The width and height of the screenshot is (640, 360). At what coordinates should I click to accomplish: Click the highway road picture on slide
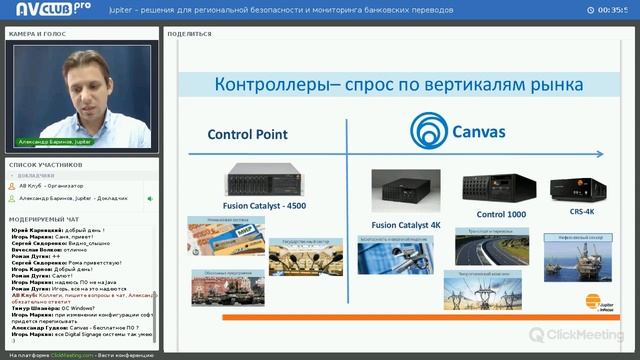[x=492, y=247]
